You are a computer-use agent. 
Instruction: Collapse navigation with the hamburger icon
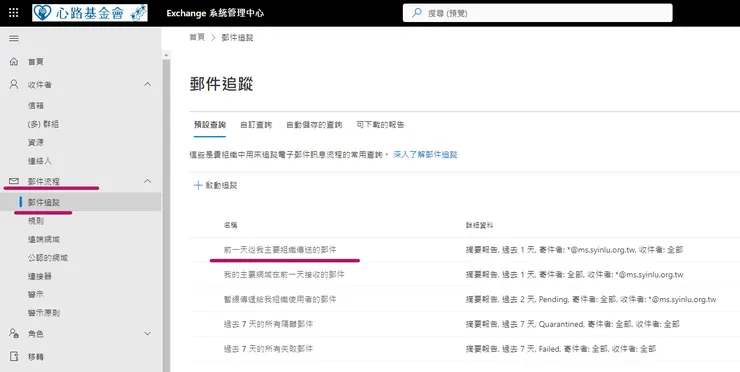pyautogui.click(x=14, y=38)
